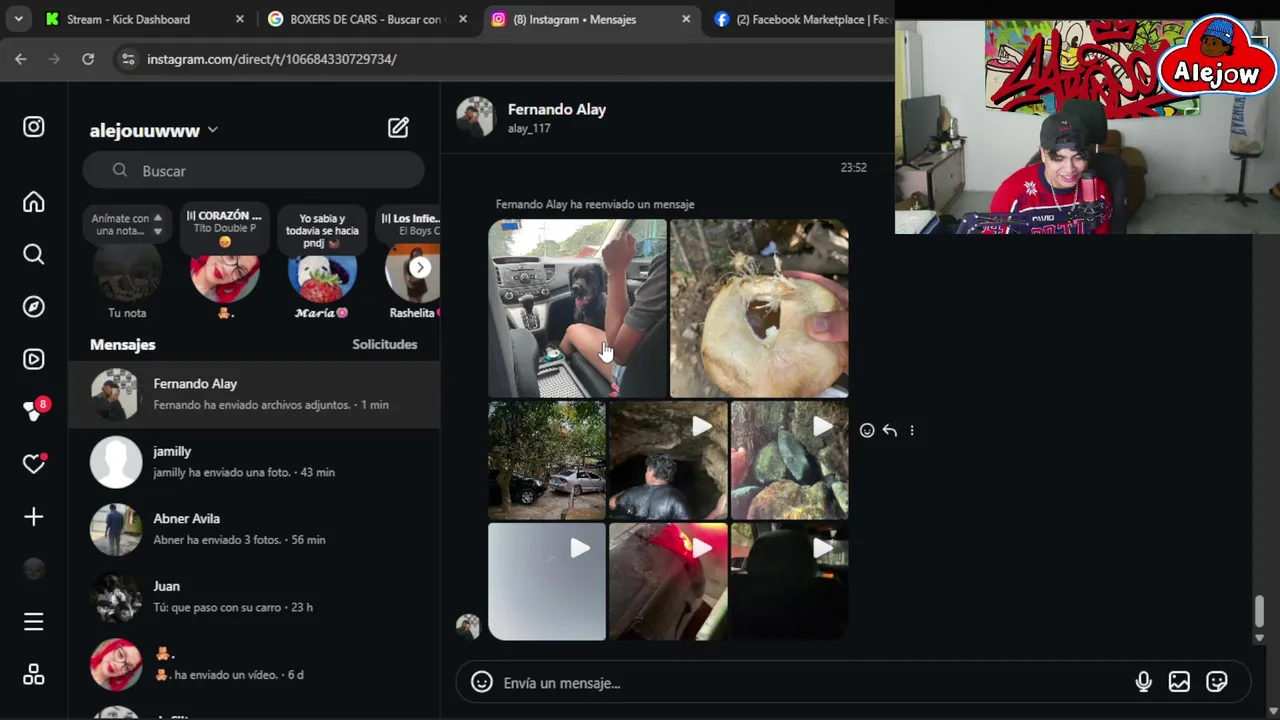1280x720 pixels.
Task: Open the Search magnifier in sidebar
Action: 34,254
